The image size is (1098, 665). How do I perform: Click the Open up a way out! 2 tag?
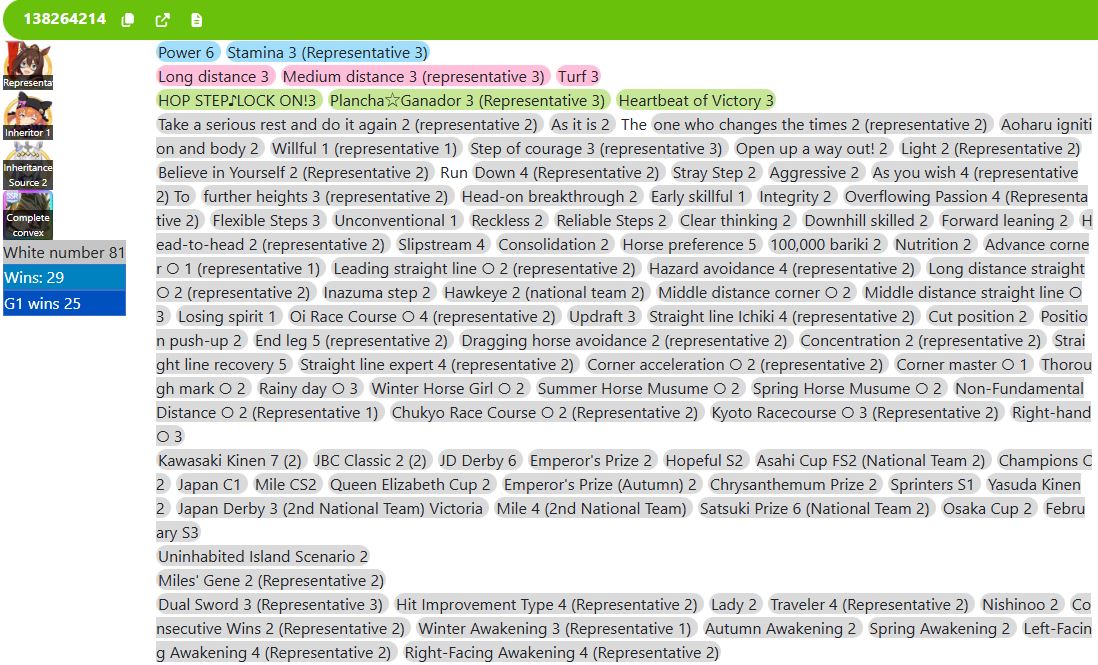(x=812, y=148)
